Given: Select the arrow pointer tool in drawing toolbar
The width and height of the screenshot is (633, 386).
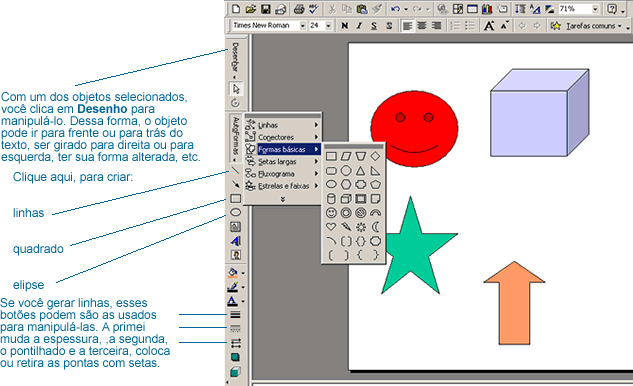Looking at the screenshot, I should click(236, 88).
